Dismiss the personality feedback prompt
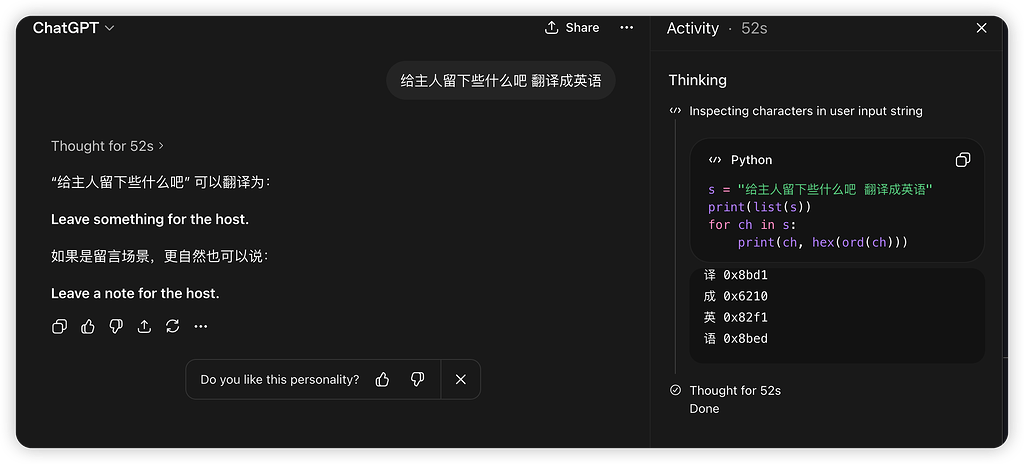The height and width of the screenshot is (464, 1024). (x=460, y=379)
